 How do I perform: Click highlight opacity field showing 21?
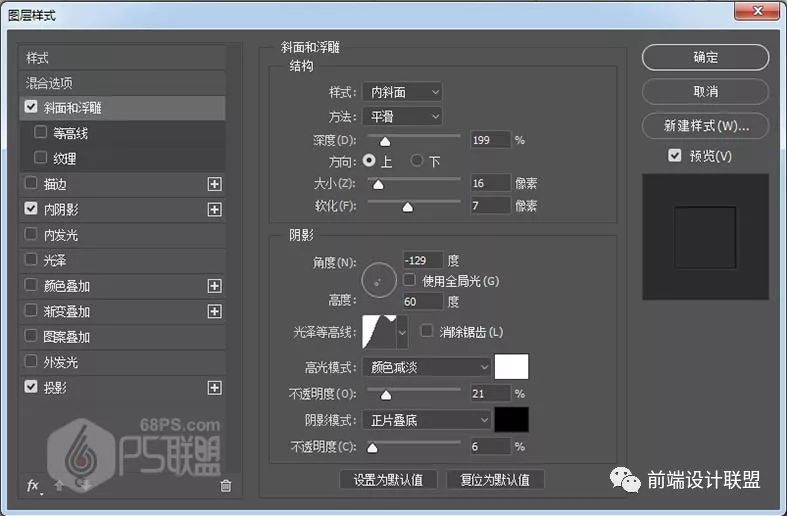490,393
